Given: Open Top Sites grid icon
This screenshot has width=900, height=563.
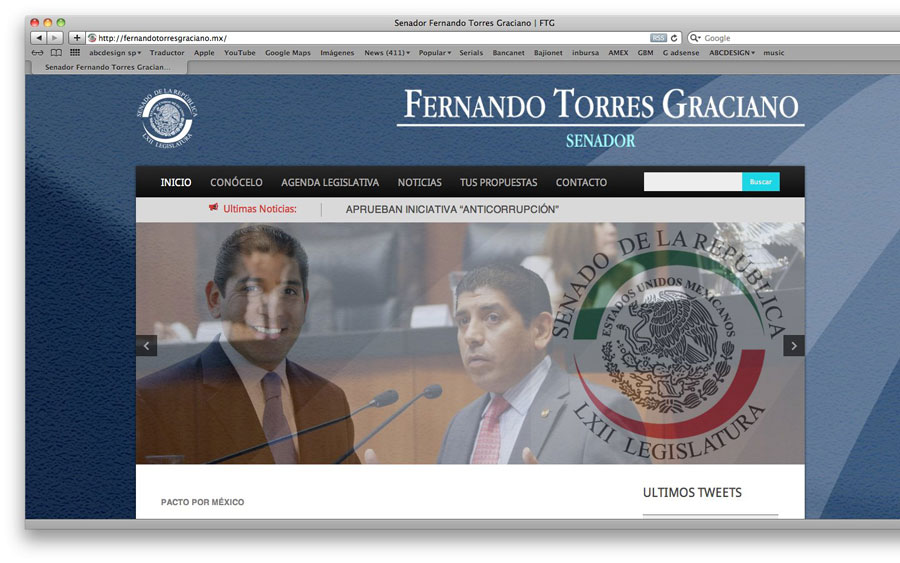Looking at the screenshot, I should [x=75, y=53].
